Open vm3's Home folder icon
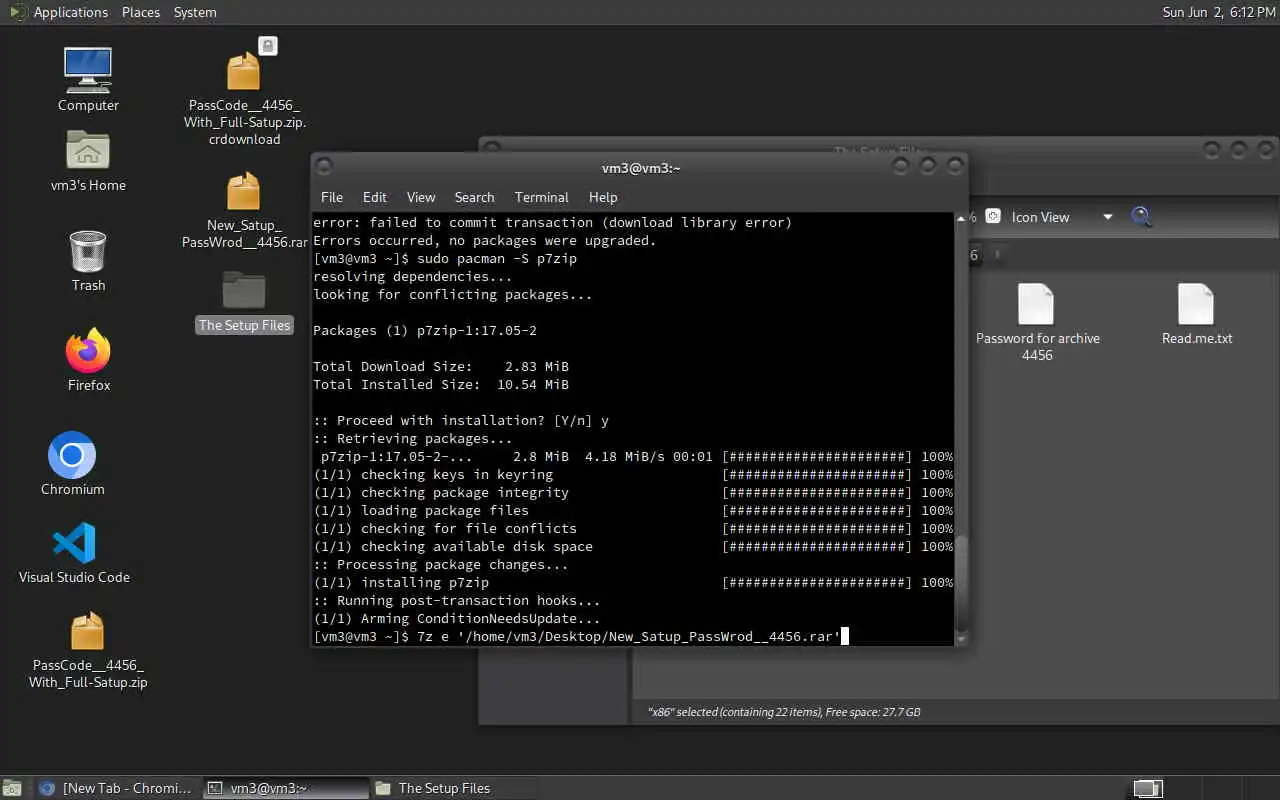Image resolution: width=1280 pixels, height=800 pixels. coord(88,152)
